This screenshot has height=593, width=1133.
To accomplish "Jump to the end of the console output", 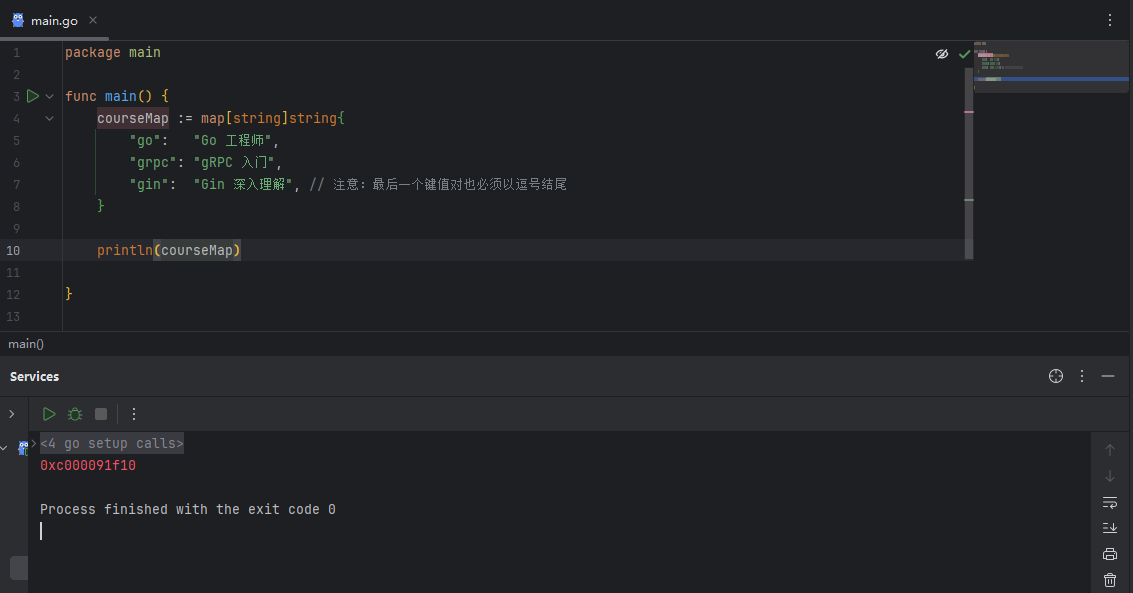I will (1110, 528).
